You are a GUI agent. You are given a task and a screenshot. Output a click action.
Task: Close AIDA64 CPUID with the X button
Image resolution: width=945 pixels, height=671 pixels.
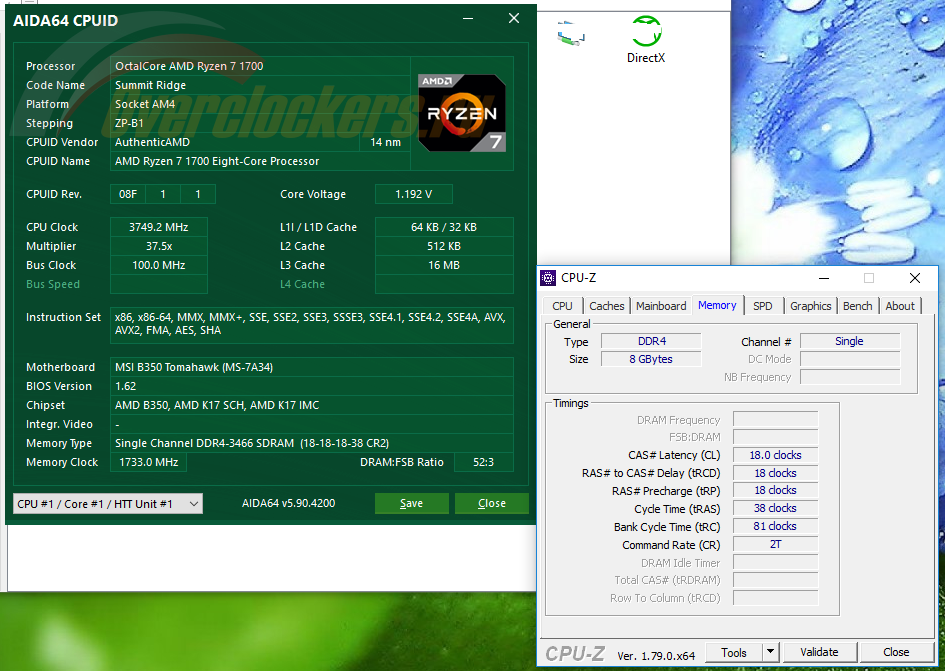coord(514,19)
